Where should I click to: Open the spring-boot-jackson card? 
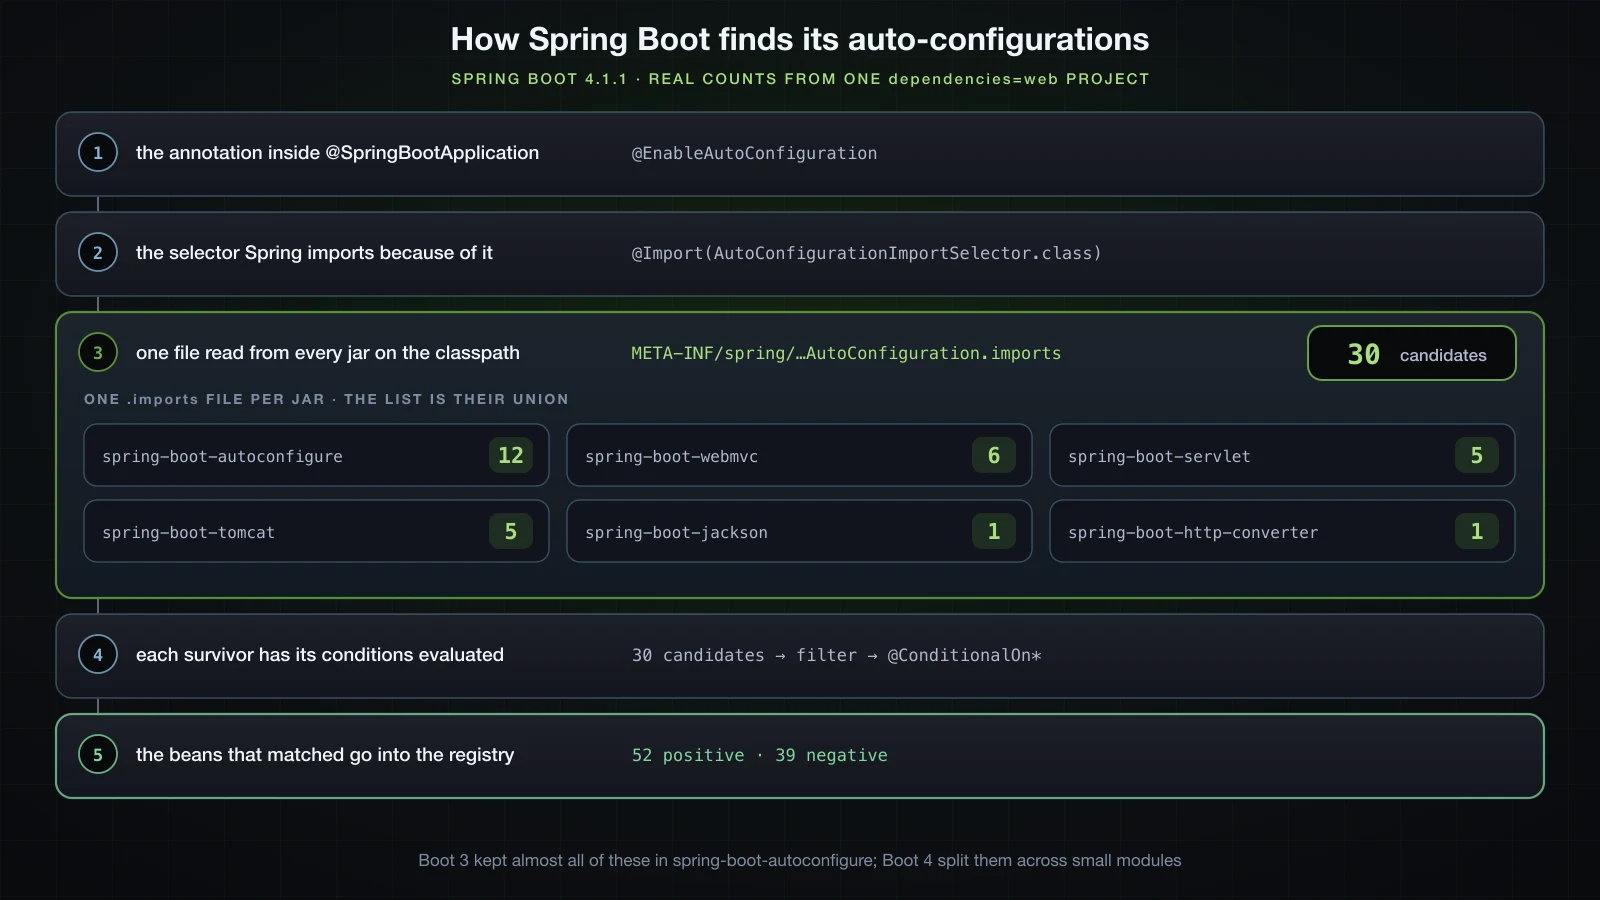click(x=799, y=532)
